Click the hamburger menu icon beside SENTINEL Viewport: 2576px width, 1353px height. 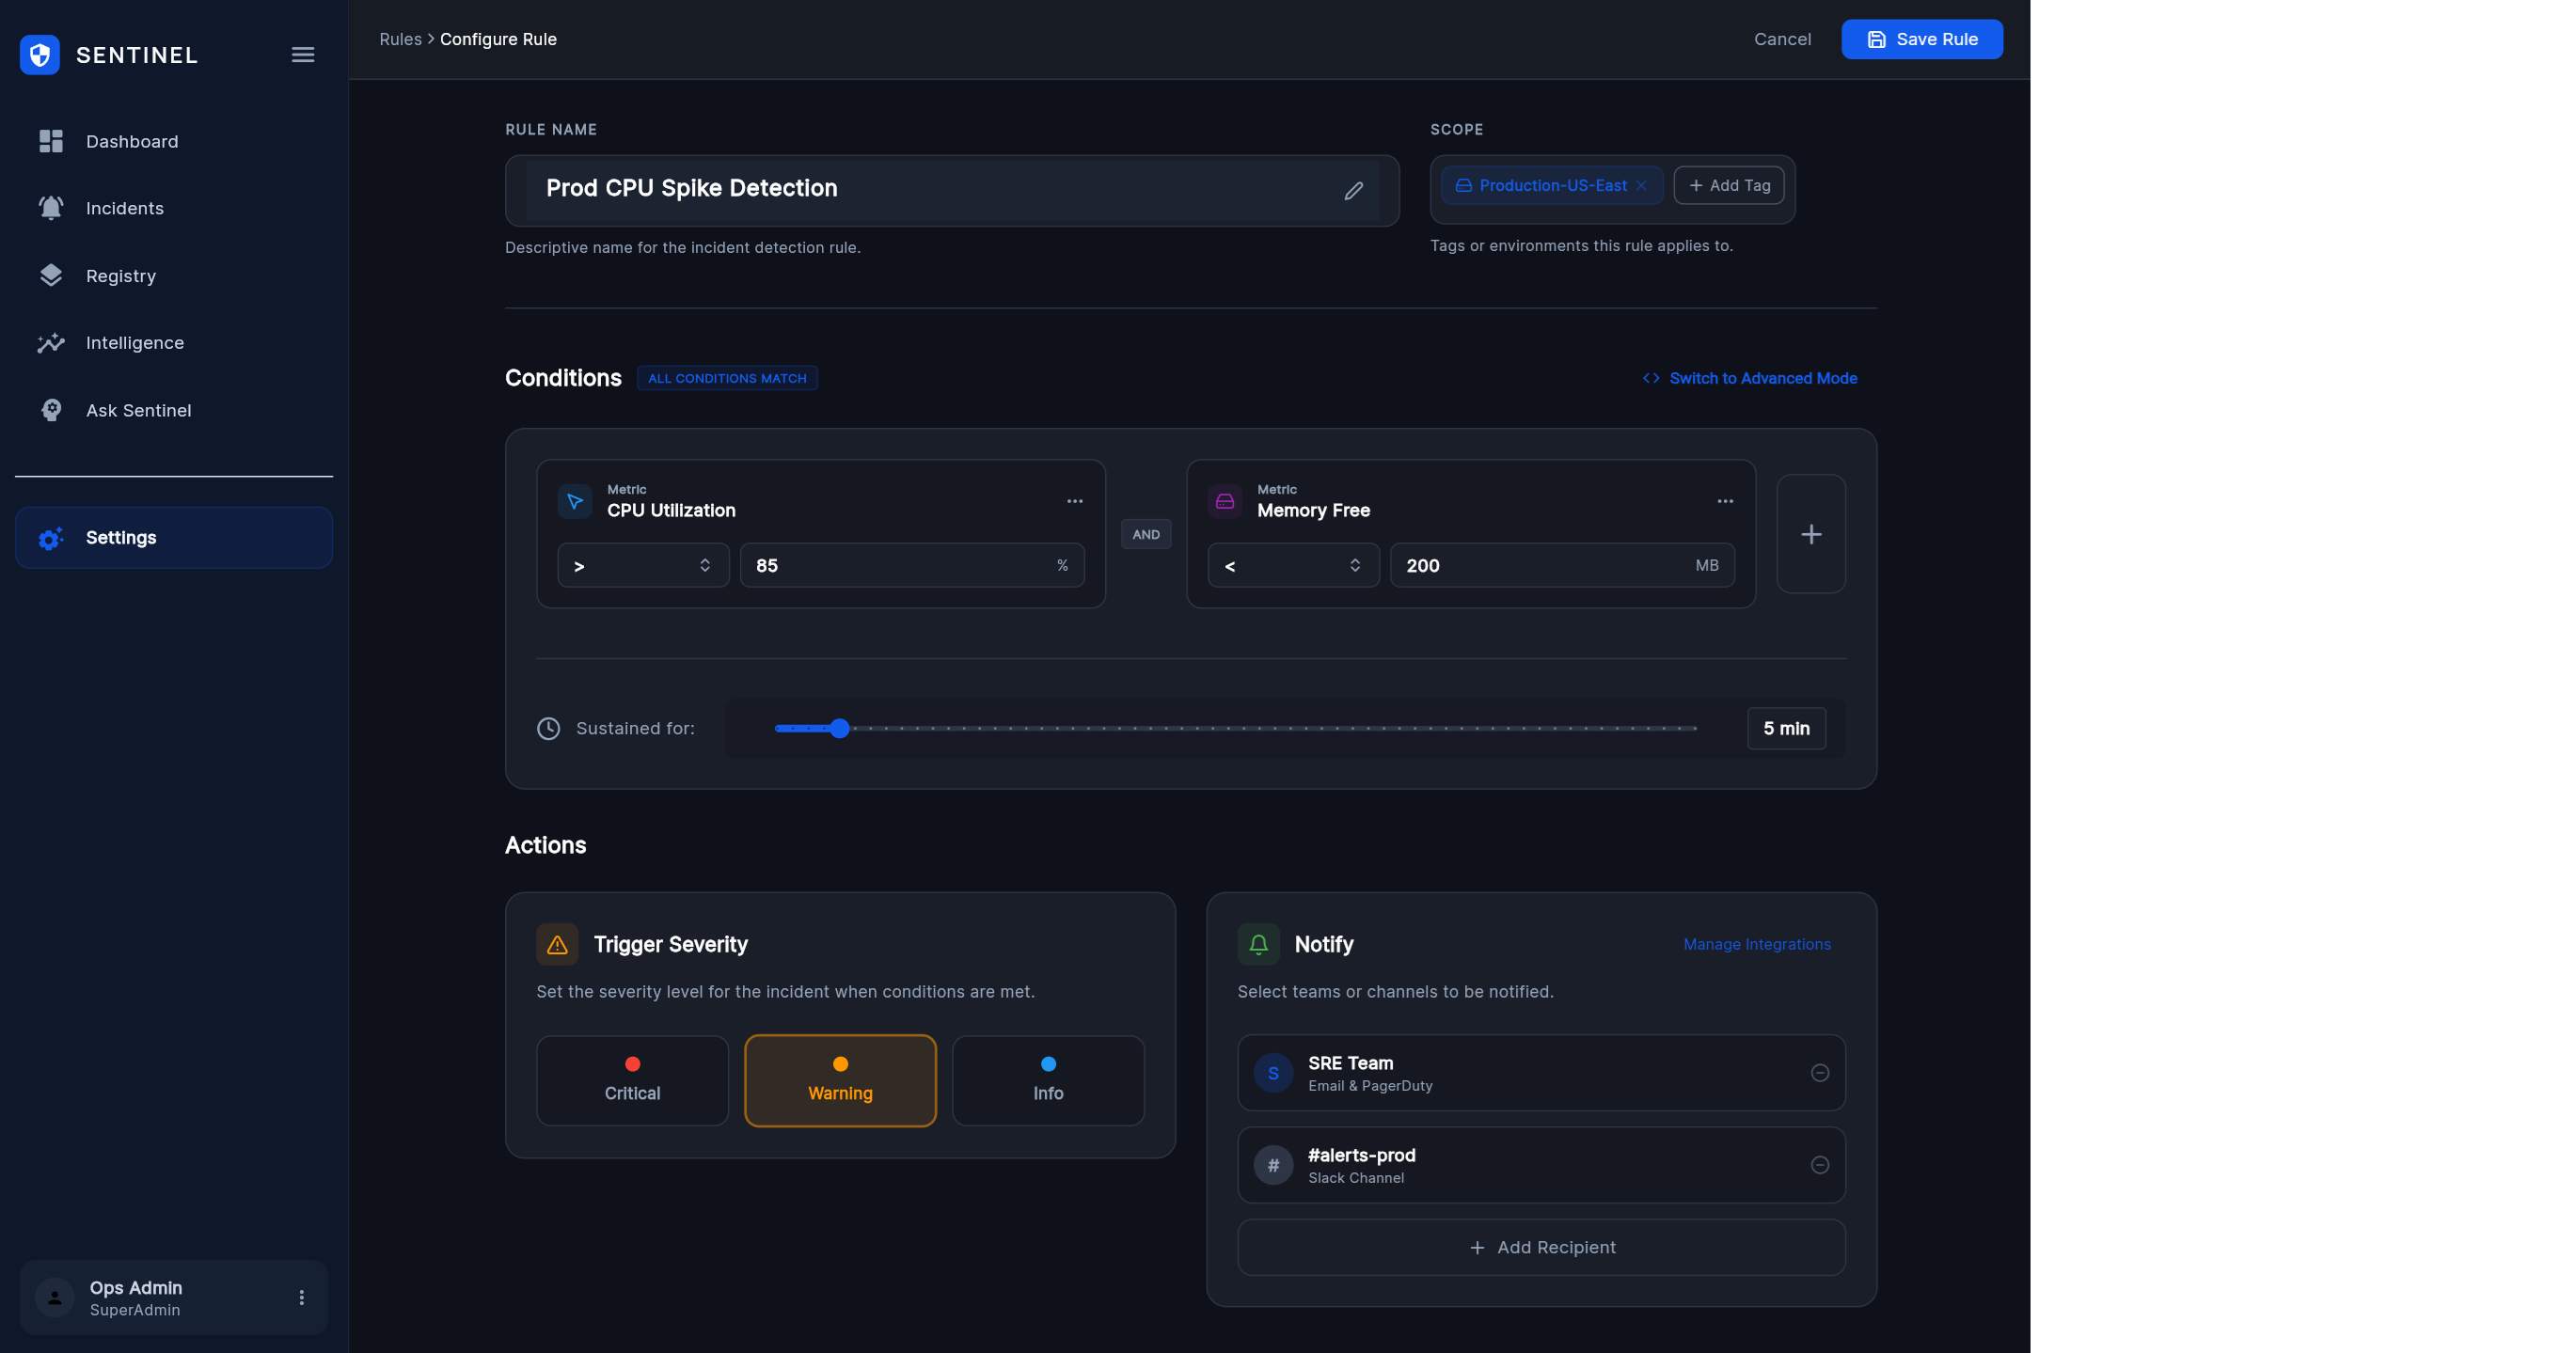click(303, 55)
